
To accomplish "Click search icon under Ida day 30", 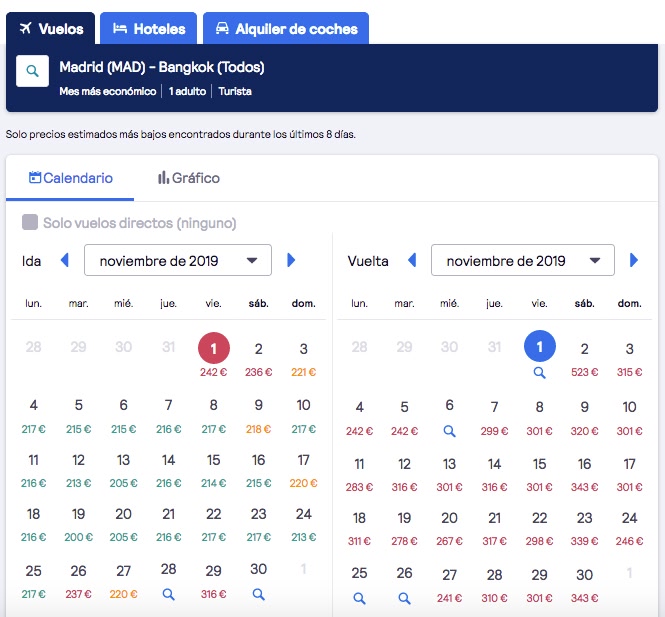I will tap(258, 594).
